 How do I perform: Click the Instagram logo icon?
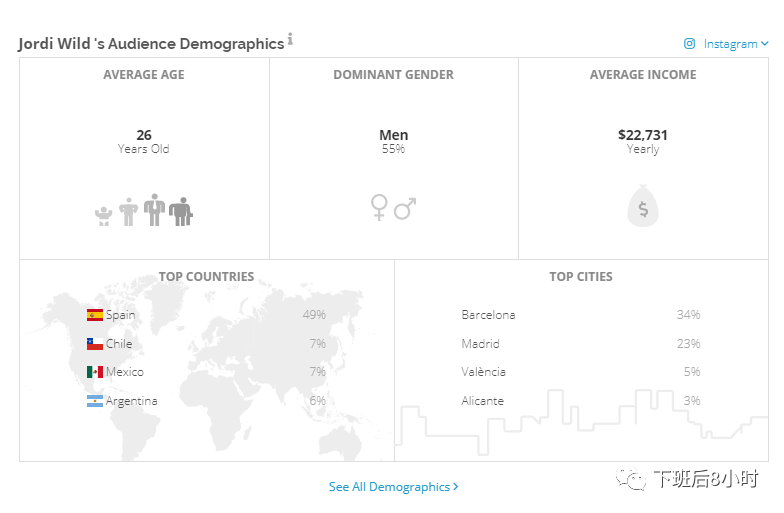(690, 44)
